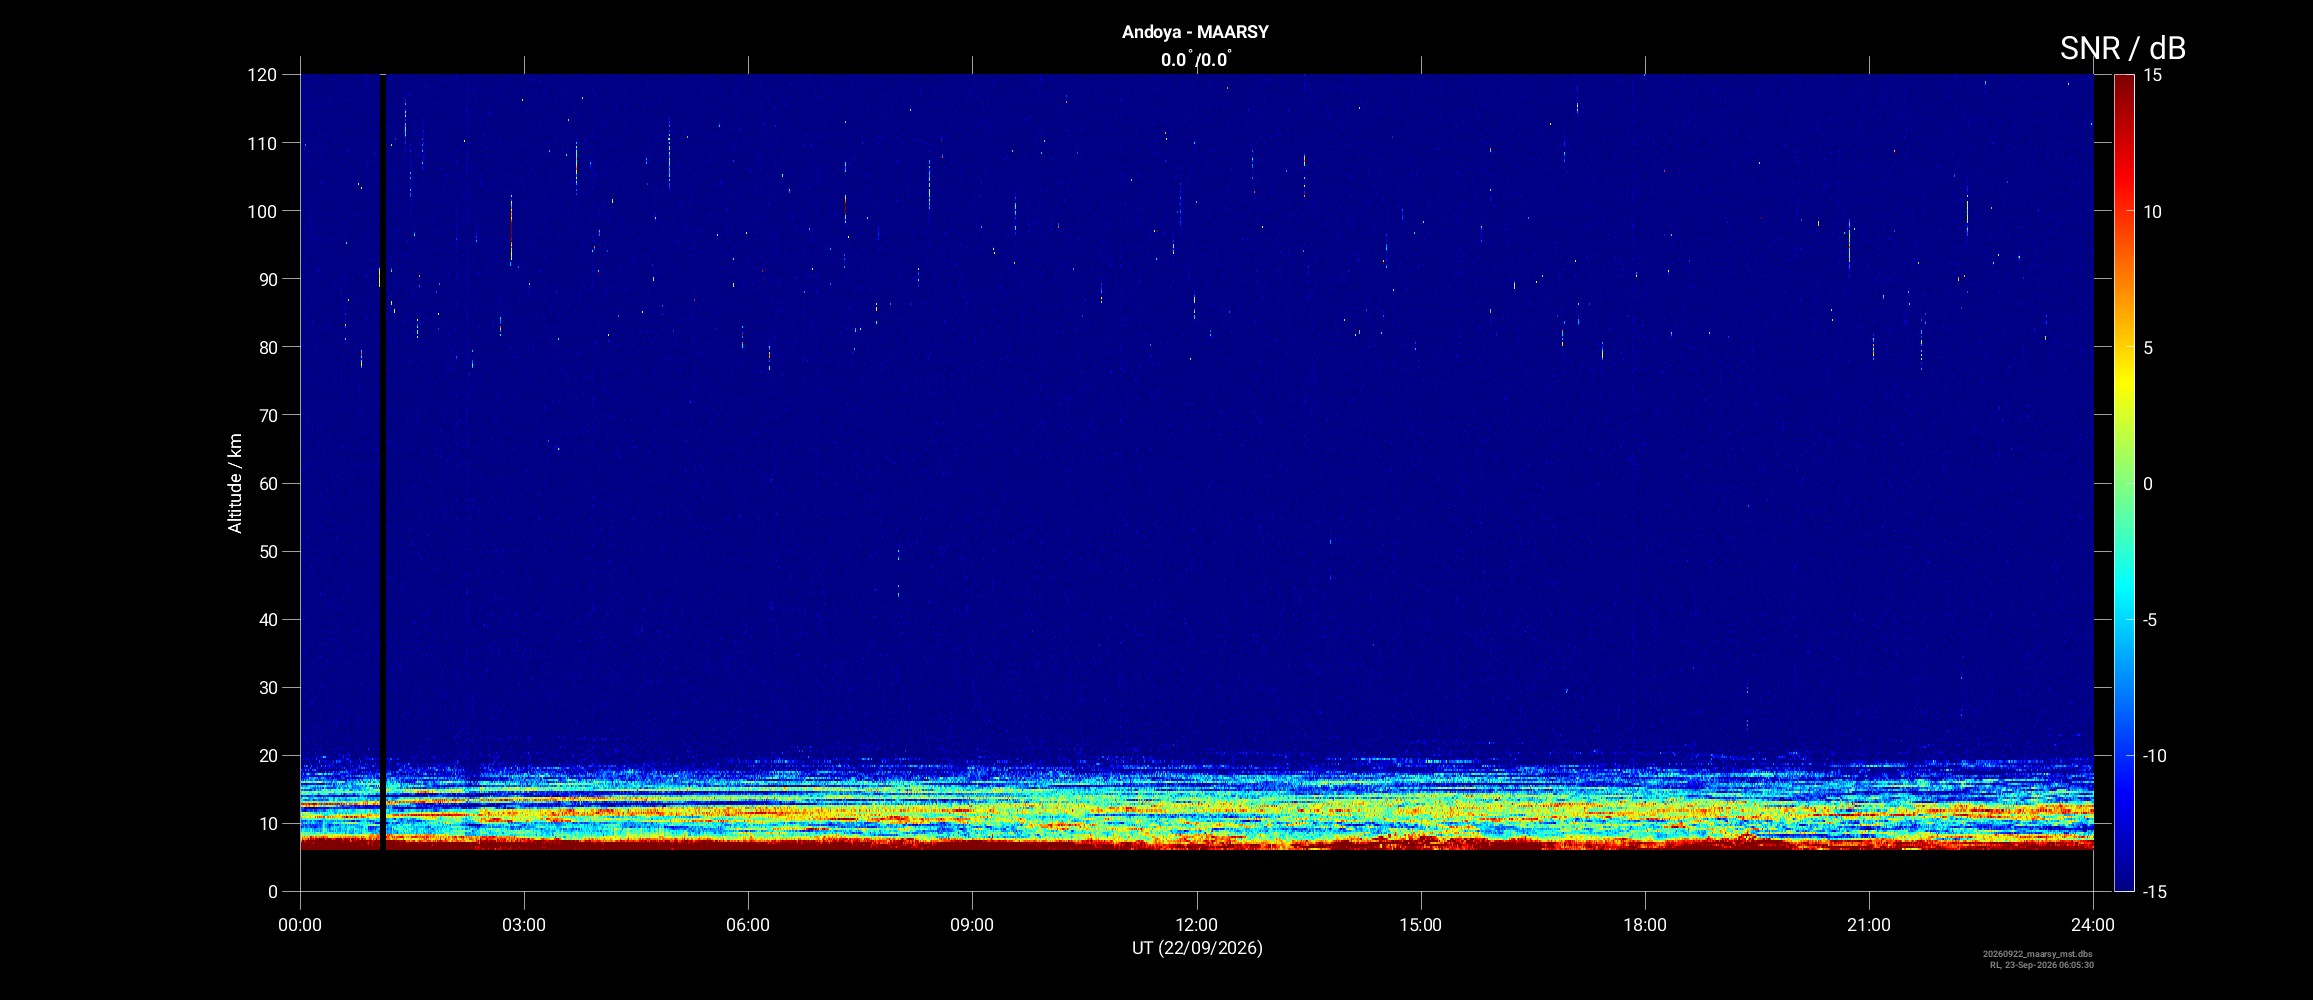Click the Andoya - MAARSY plot title
This screenshot has height=1000, width=2313.
pyautogui.click(x=1195, y=32)
